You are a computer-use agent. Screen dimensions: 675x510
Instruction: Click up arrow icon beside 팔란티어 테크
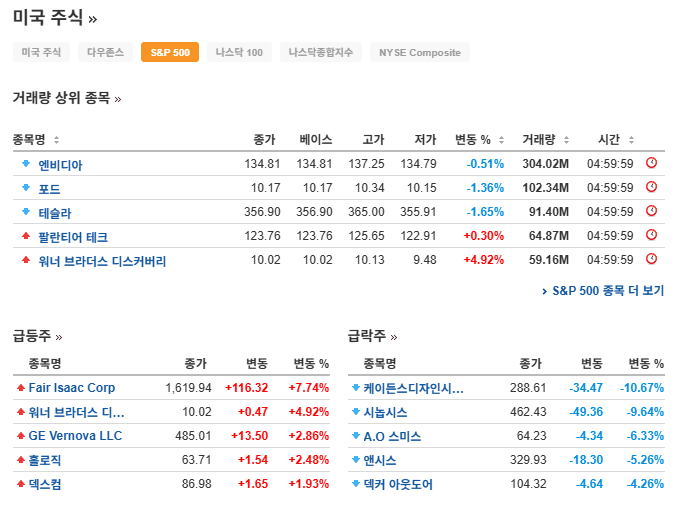click(x=26, y=235)
